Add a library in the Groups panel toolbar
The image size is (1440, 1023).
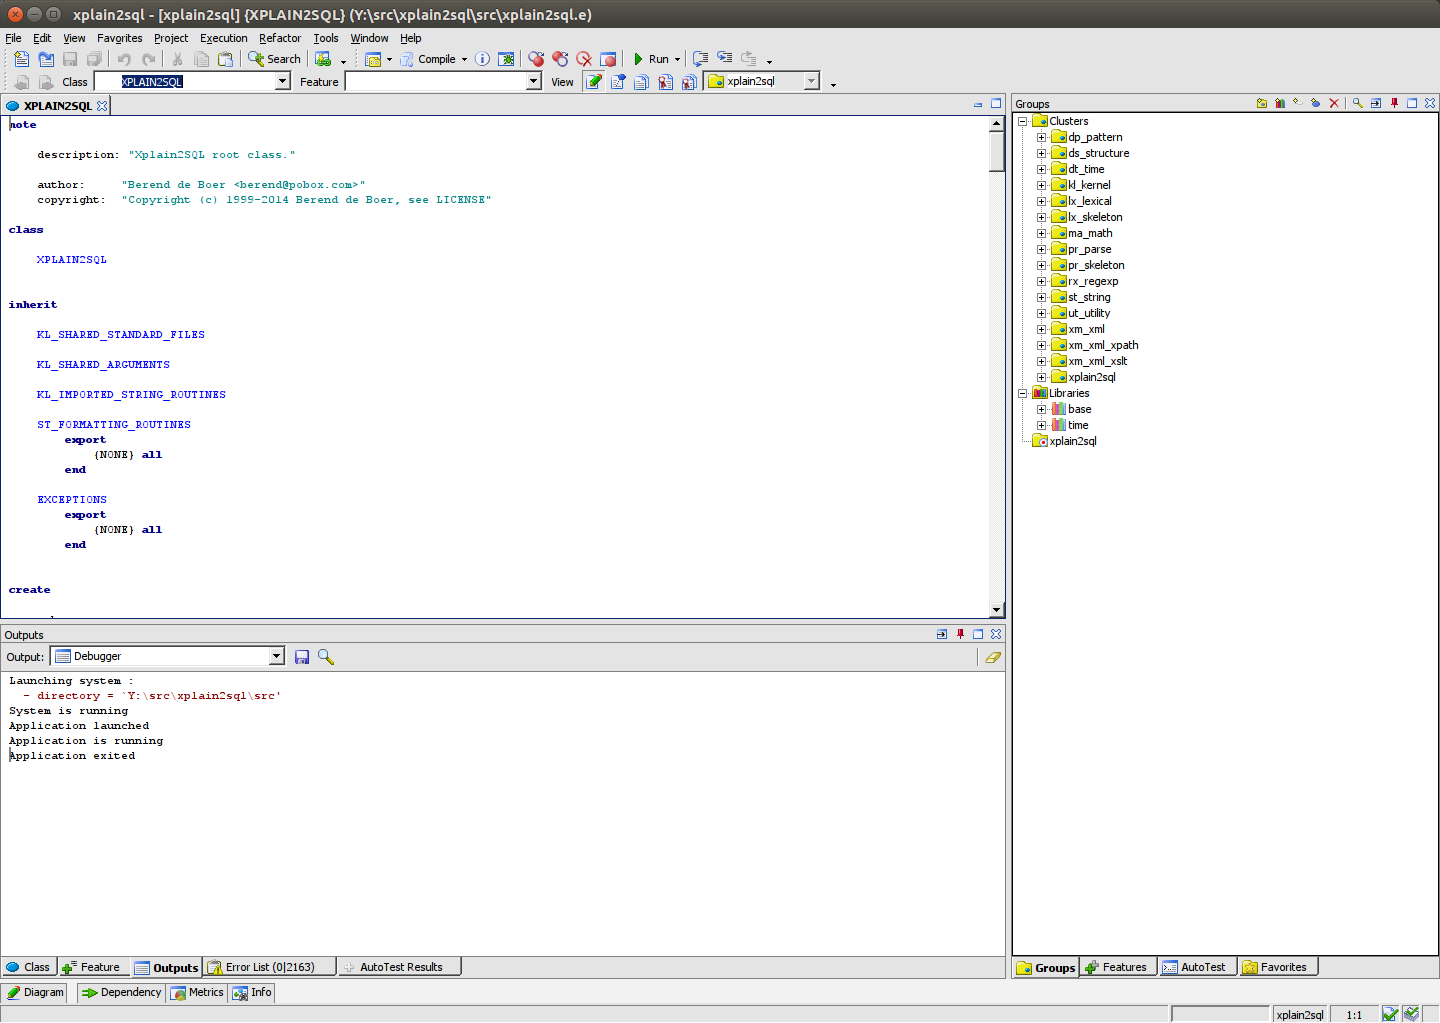click(1279, 103)
